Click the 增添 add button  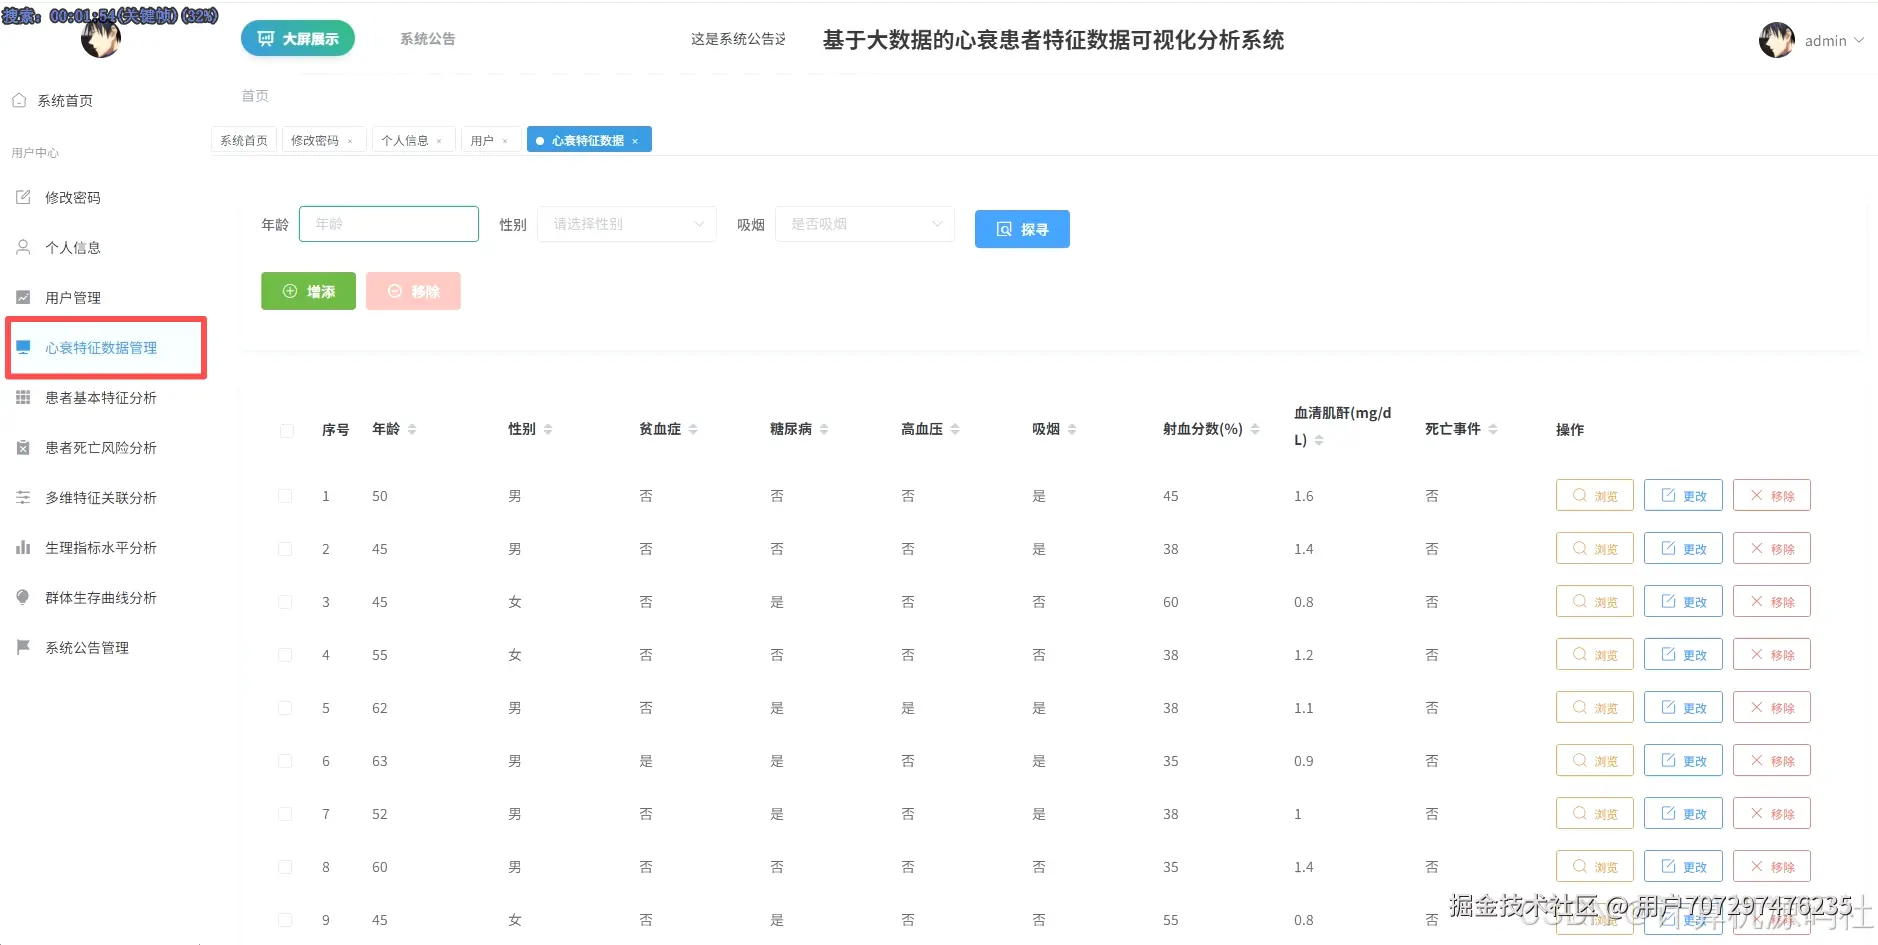tap(307, 291)
